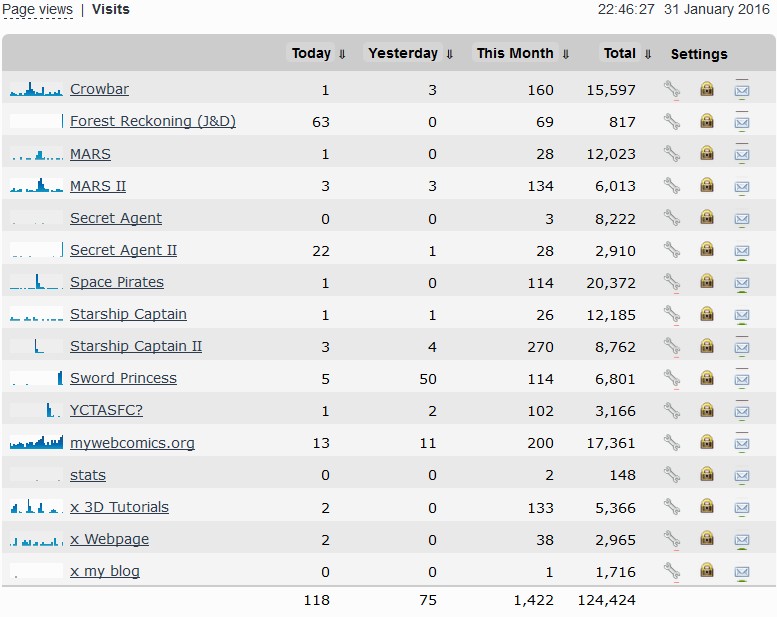Click the sort arrow next to Total
This screenshot has height=617, width=777.
pyautogui.click(x=648, y=54)
